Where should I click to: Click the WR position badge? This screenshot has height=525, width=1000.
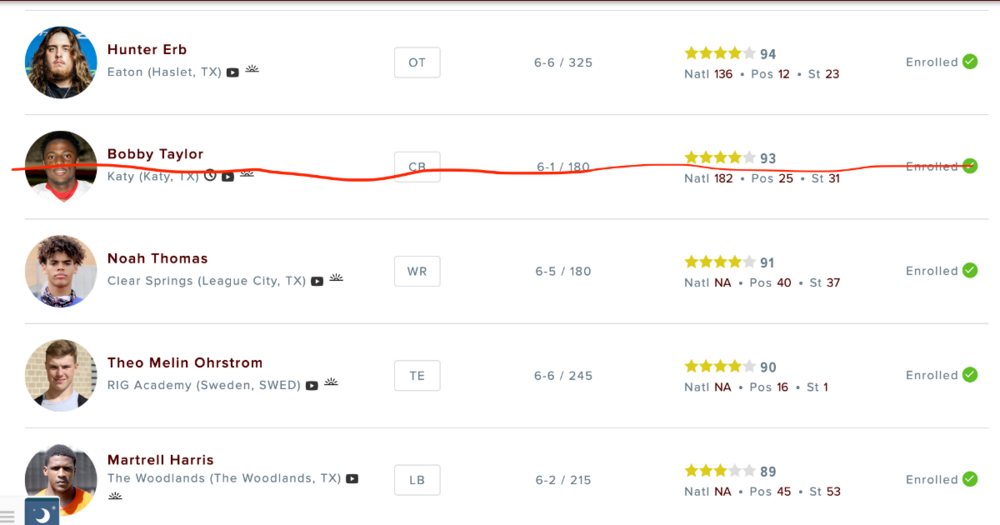(x=417, y=271)
